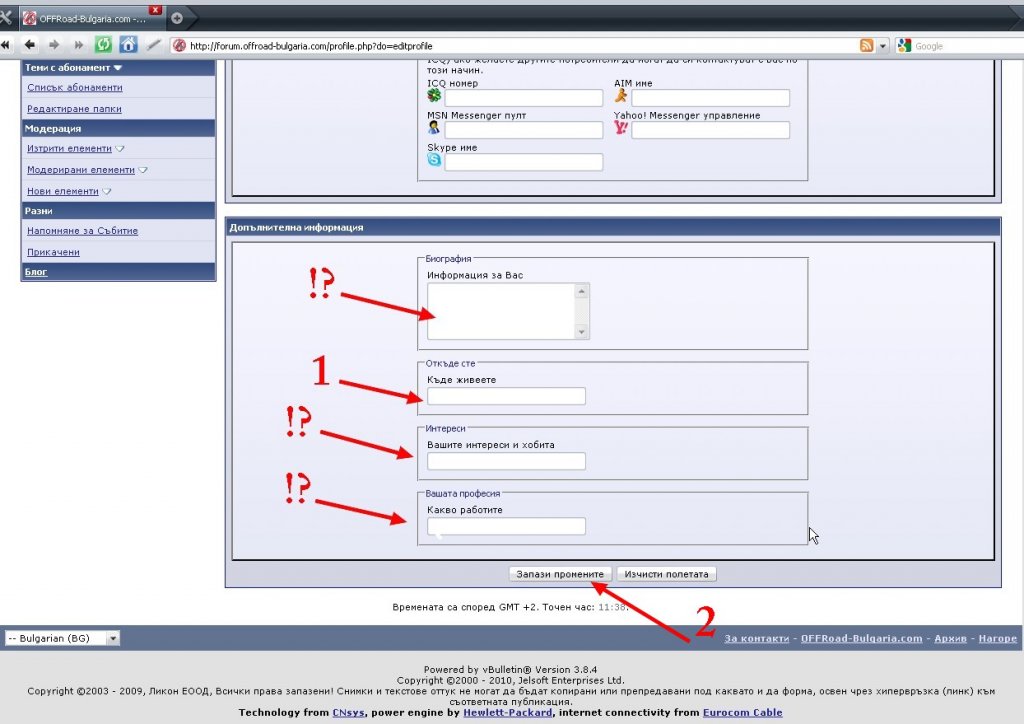Viewport: 1024px width, 724px height.
Task: Click the AIM име input field
Action: tap(711, 98)
